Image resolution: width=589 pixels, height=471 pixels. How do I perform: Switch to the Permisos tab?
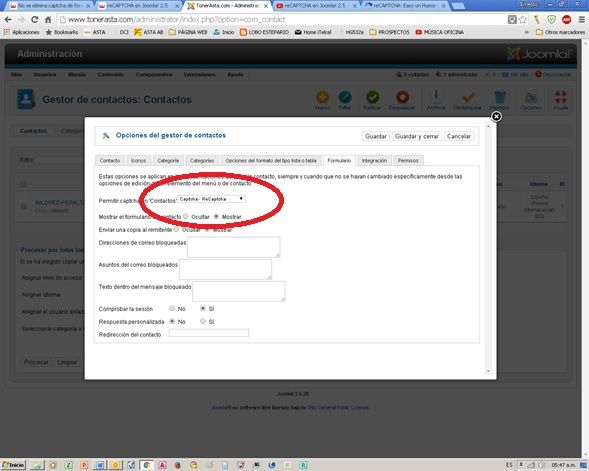point(408,160)
